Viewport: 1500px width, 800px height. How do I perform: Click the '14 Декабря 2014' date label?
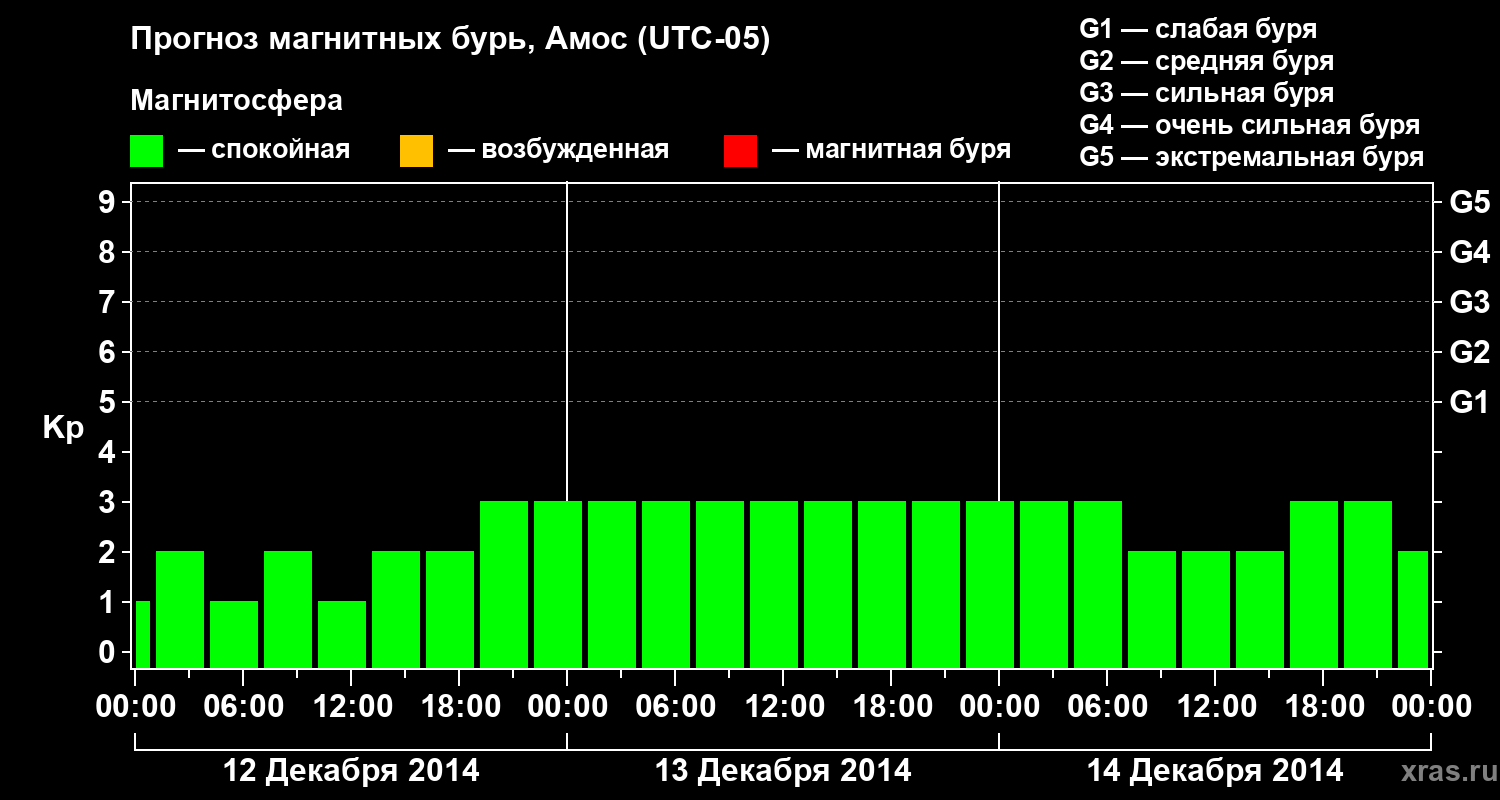1215,771
